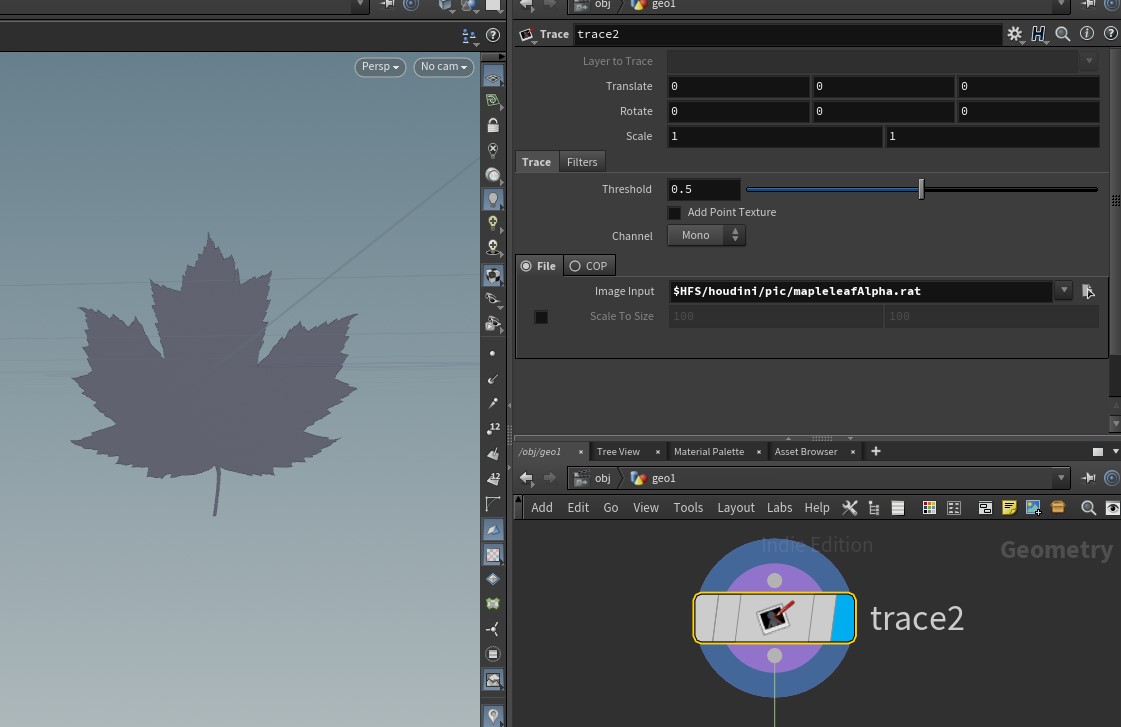Click the Image Input file path field
Image resolution: width=1121 pixels, height=727 pixels.
860,291
